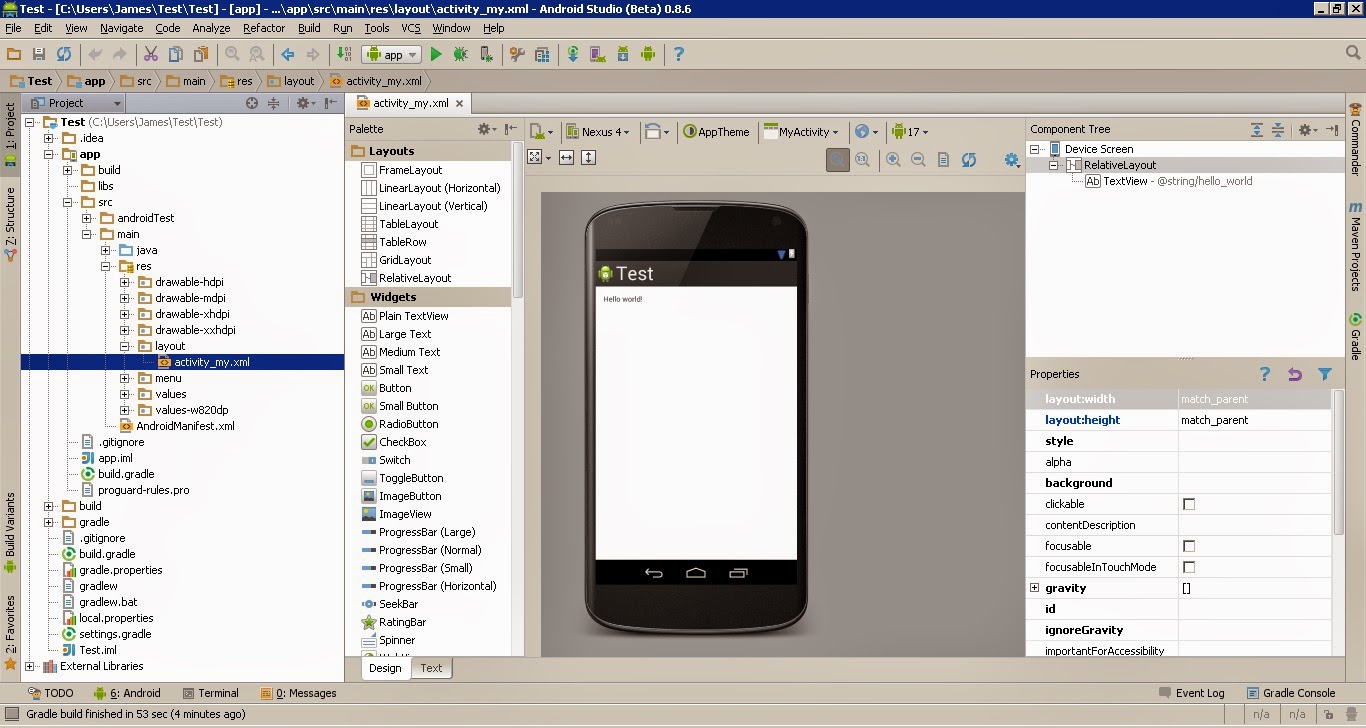Click Attach debugger to Android process icon
1366x728 pixels.
point(486,55)
